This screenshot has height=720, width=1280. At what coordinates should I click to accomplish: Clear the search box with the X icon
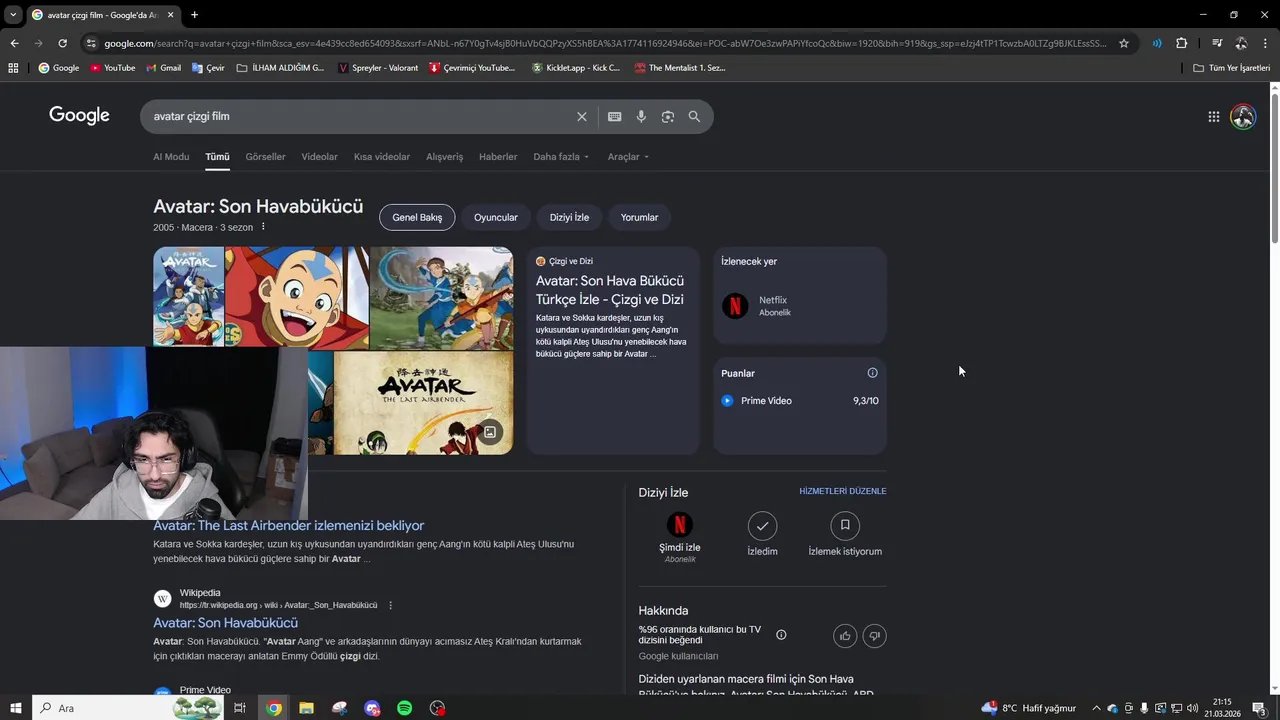point(581,117)
